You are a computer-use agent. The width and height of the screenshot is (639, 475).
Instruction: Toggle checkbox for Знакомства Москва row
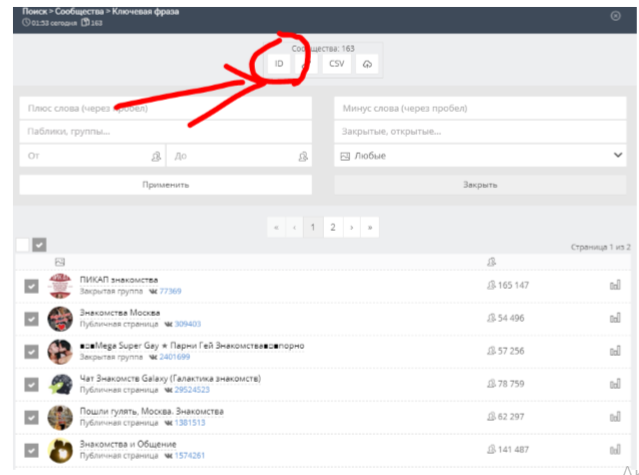pos(32,319)
